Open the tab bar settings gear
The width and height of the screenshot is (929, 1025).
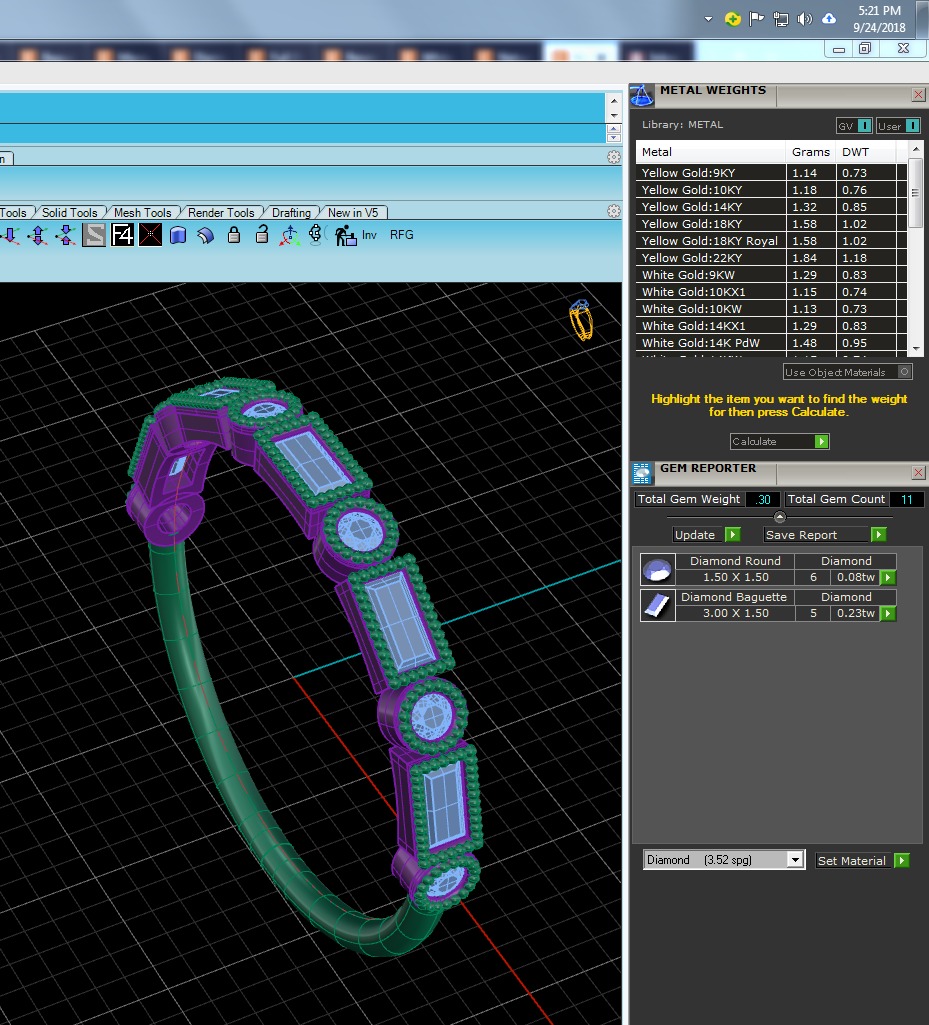613,211
